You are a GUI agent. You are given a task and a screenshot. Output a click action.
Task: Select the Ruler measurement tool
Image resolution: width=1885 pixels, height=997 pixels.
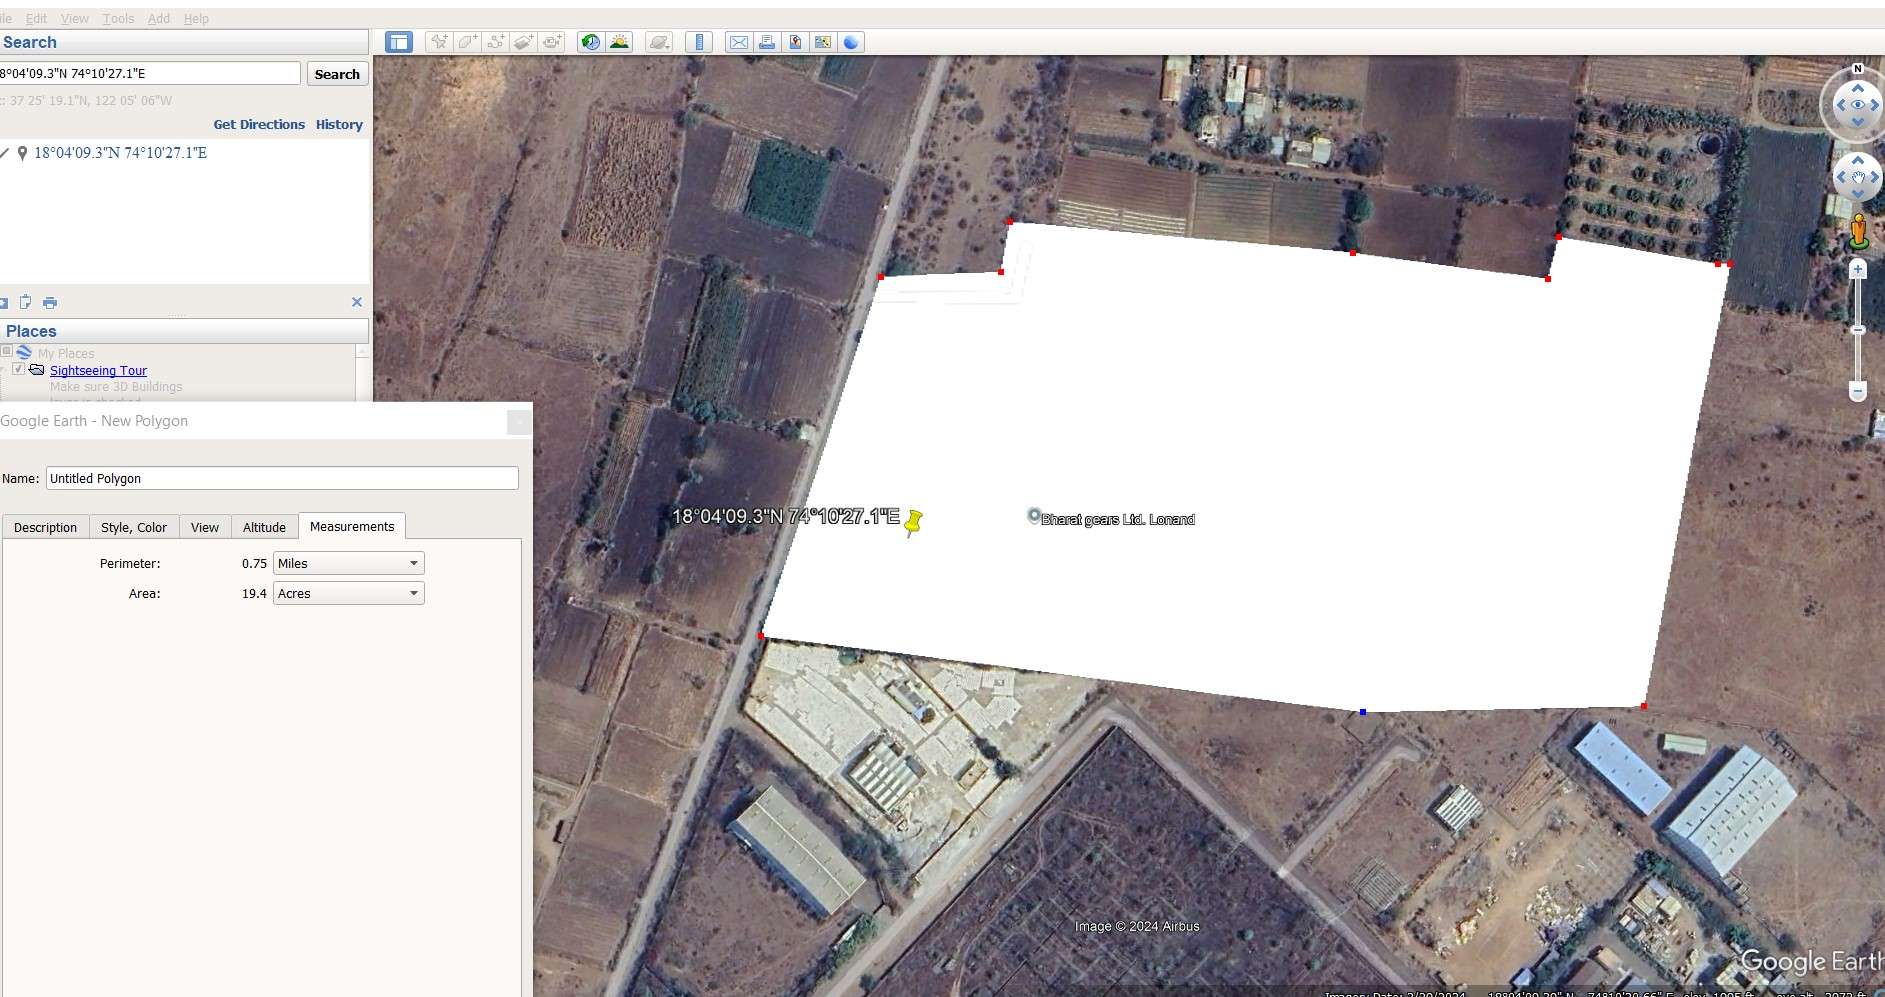(x=699, y=42)
